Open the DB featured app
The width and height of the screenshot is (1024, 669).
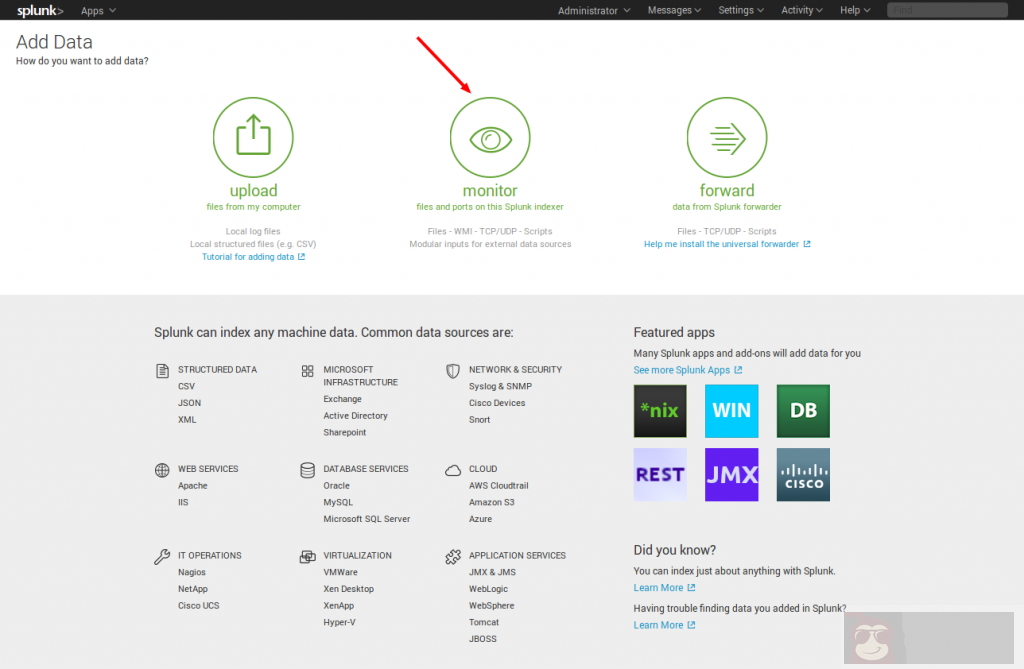coord(803,410)
